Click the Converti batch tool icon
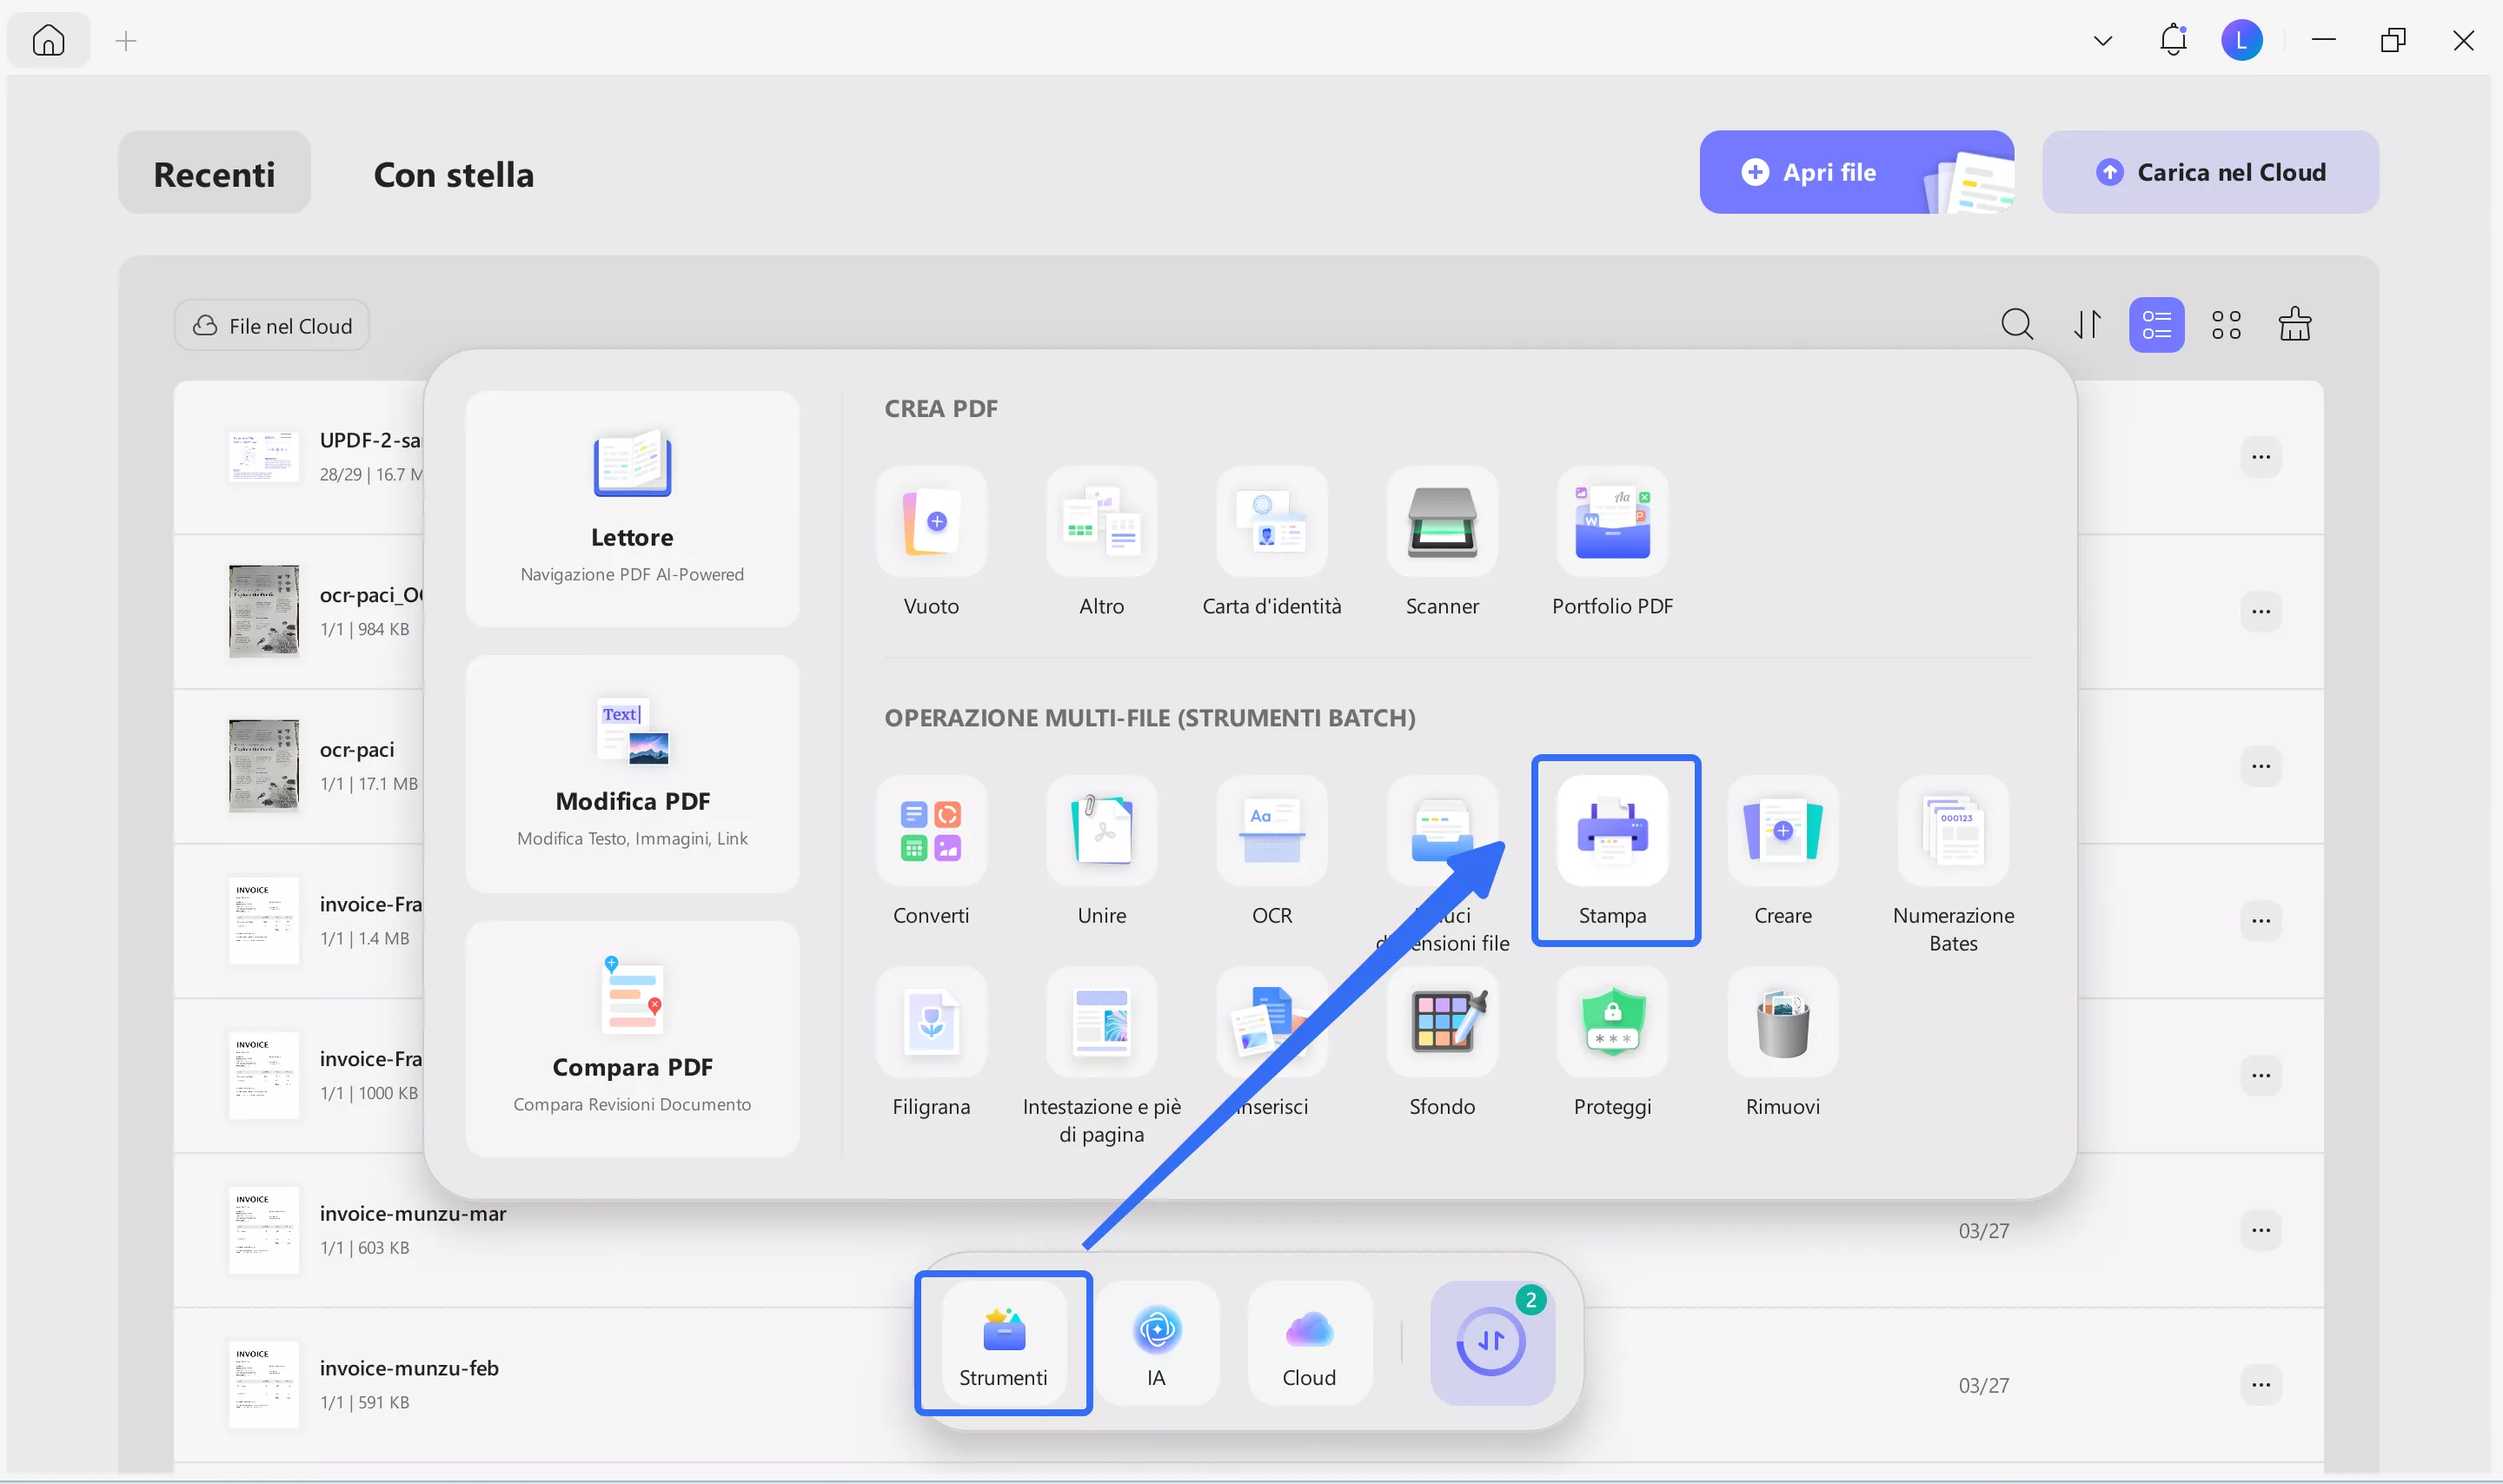 point(930,831)
